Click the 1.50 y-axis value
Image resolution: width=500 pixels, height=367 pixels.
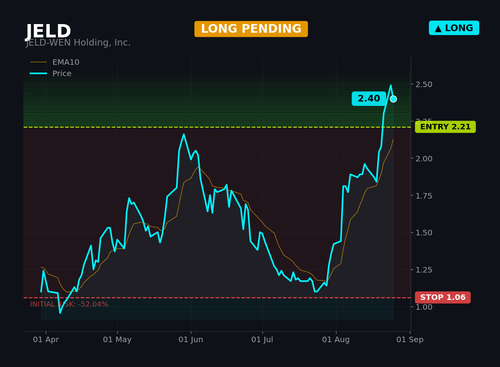(x=424, y=233)
